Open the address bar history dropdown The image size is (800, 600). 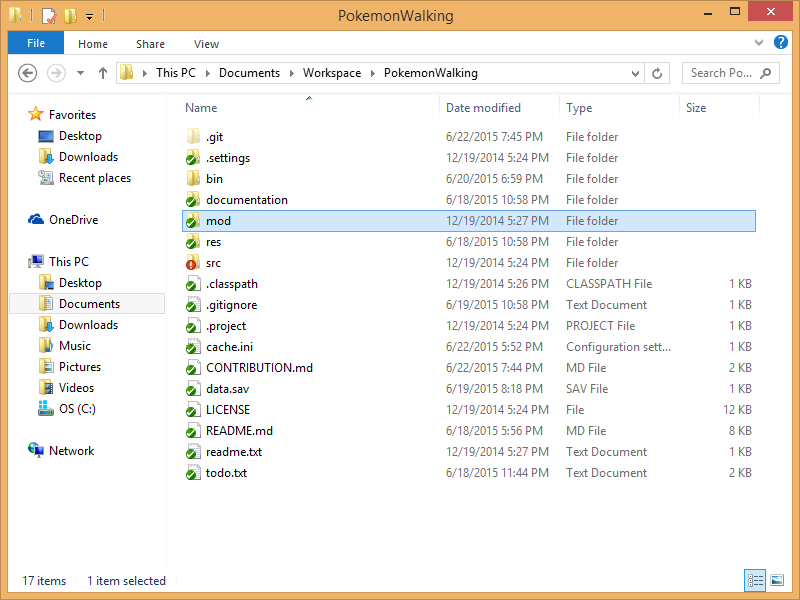click(635, 73)
